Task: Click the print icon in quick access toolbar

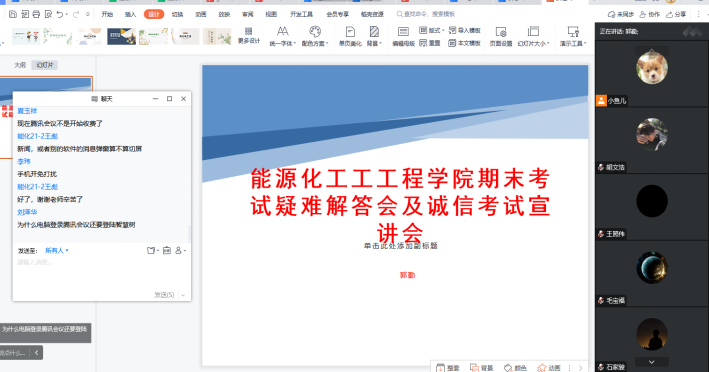Action: tap(36, 14)
